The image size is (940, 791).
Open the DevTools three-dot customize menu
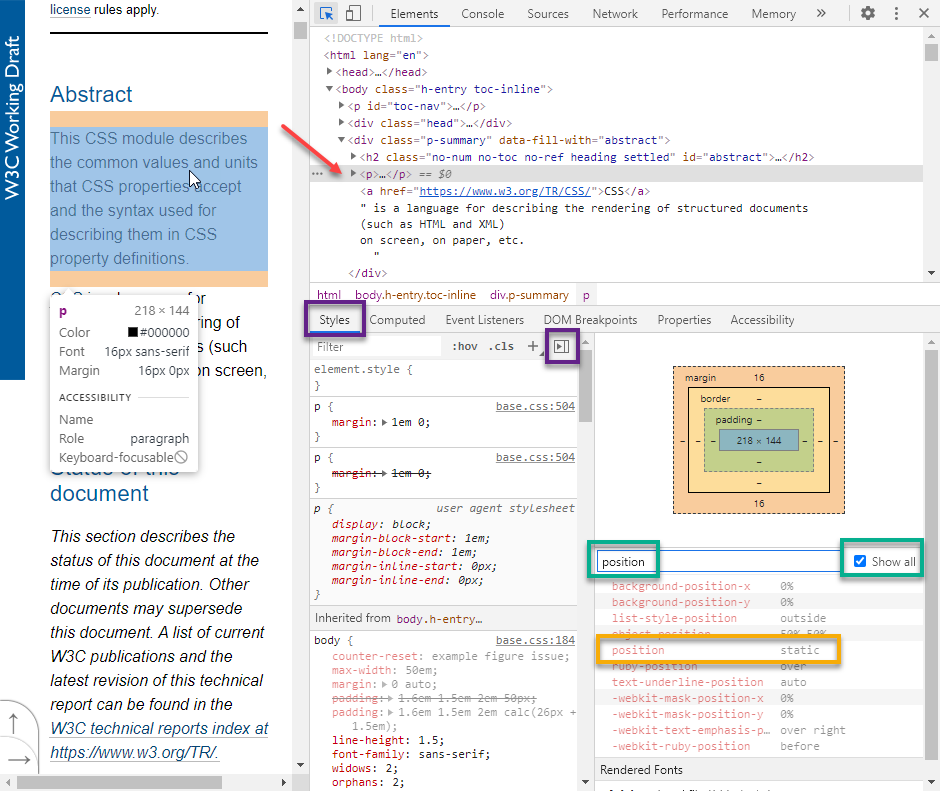896,13
